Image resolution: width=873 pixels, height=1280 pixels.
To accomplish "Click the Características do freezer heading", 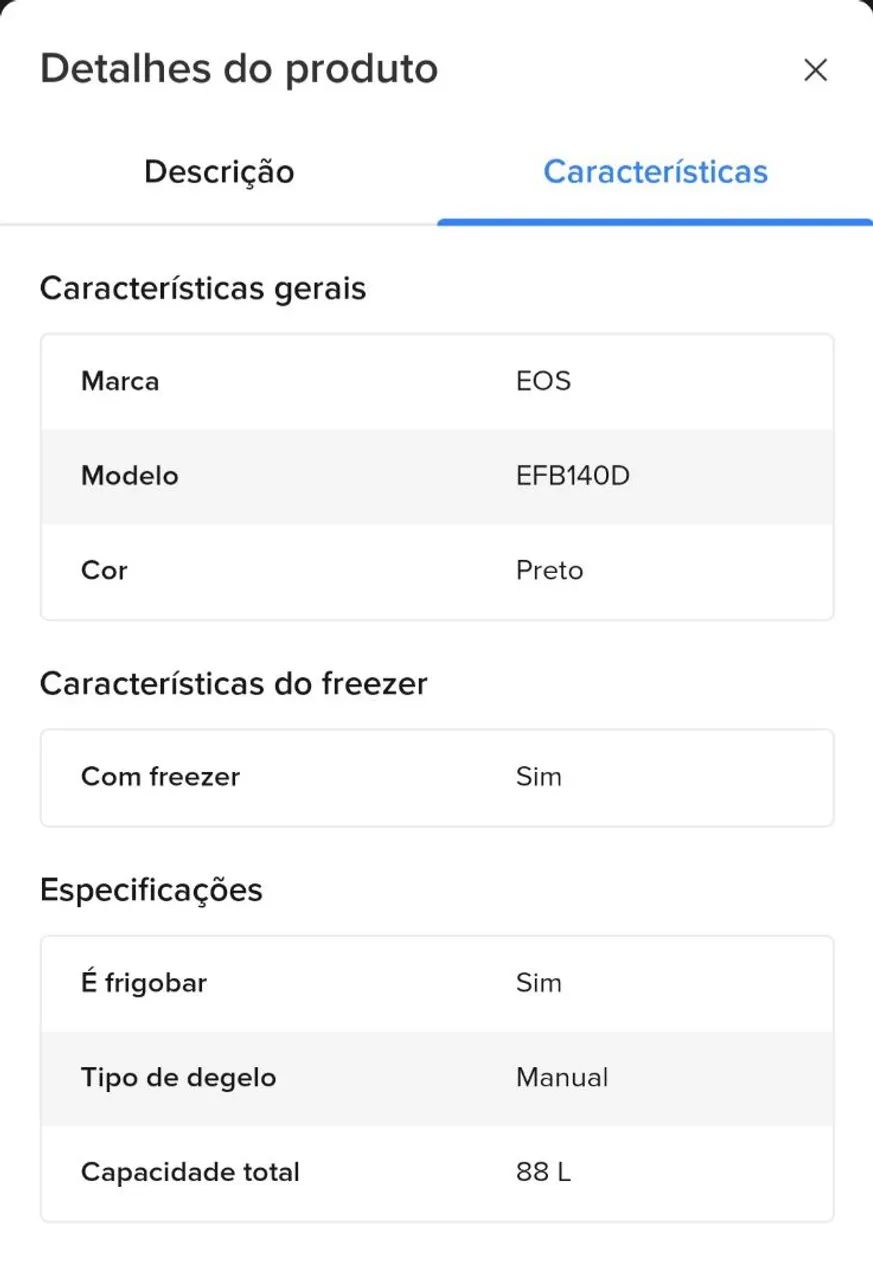I will [233, 684].
